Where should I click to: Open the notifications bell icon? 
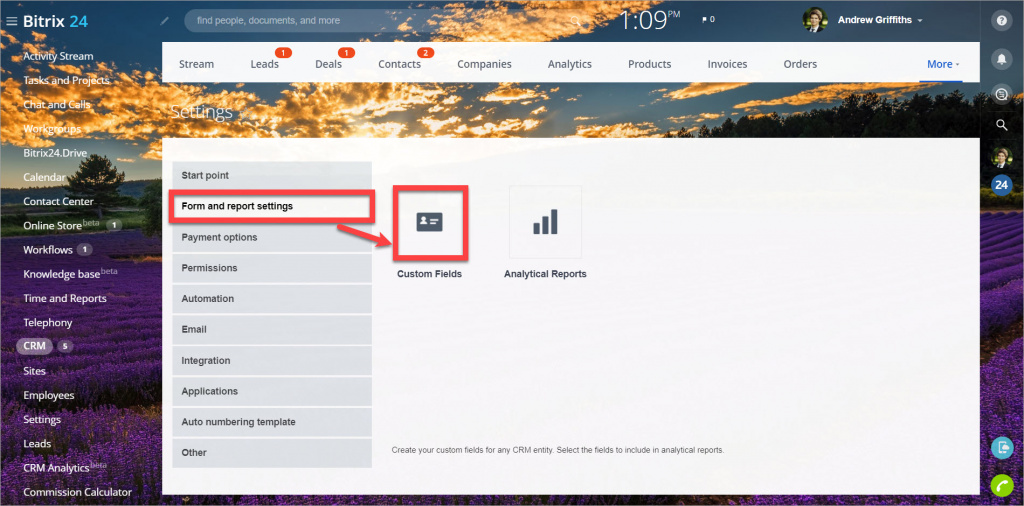(x=1001, y=59)
